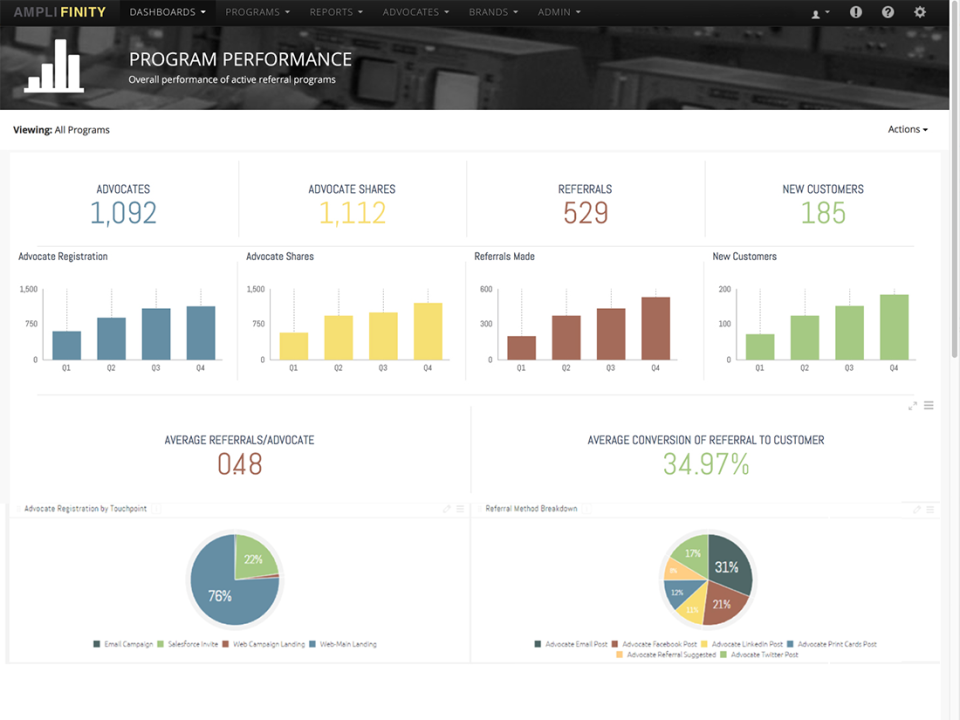
Task: Click the PROGRAMS navigation item
Action: tap(257, 12)
